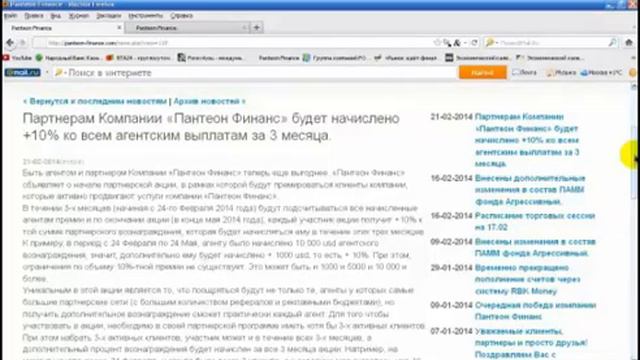This screenshot has height=360, width=640.
Task: Close the first Panteon Finance tab
Action: [x=119, y=28]
